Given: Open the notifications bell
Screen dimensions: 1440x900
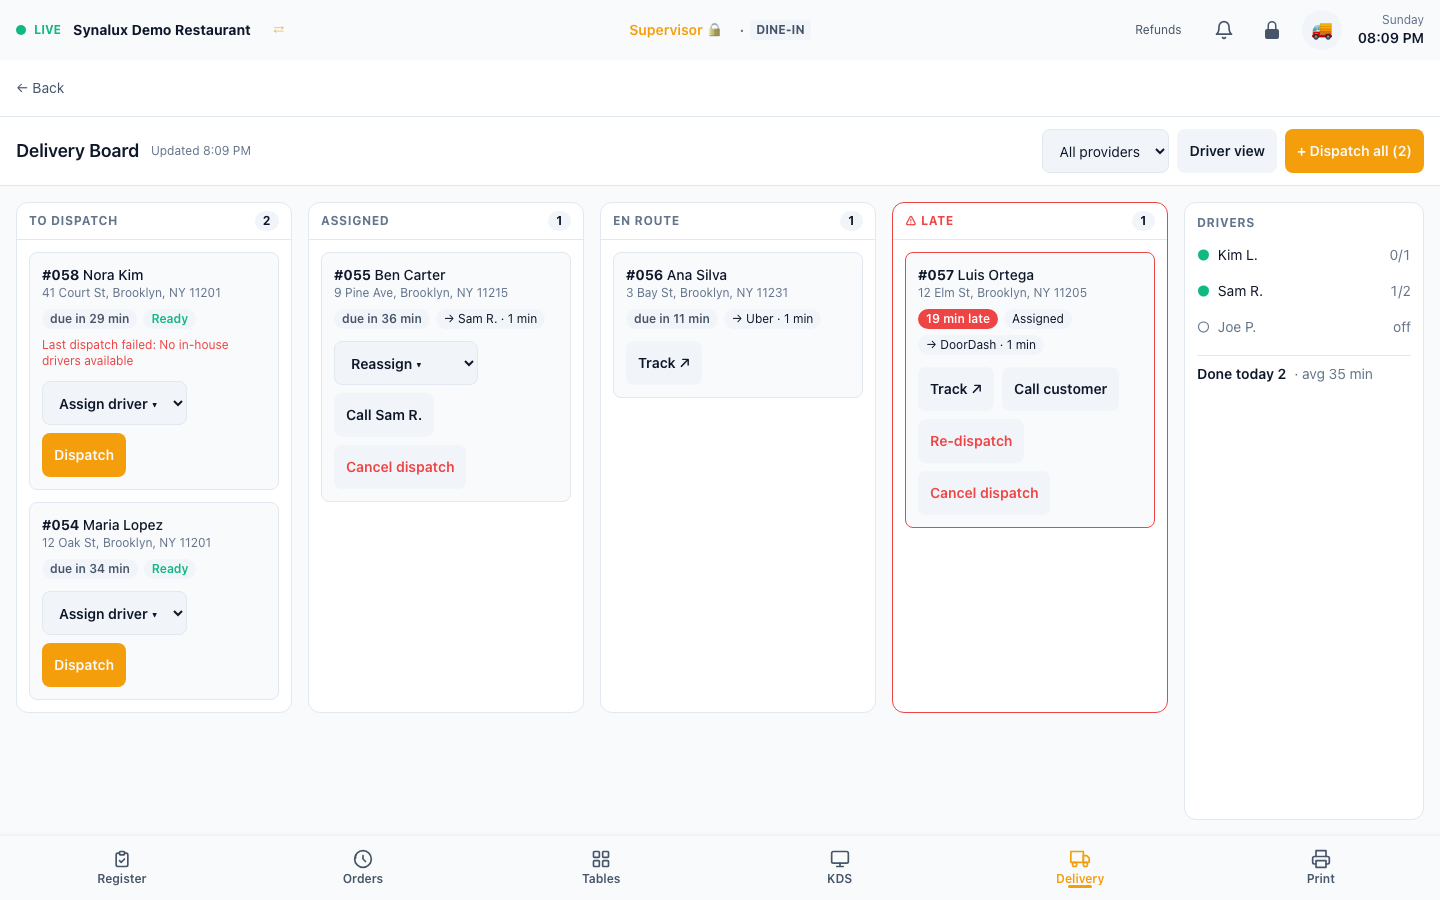Looking at the screenshot, I should click(x=1224, y=30).
